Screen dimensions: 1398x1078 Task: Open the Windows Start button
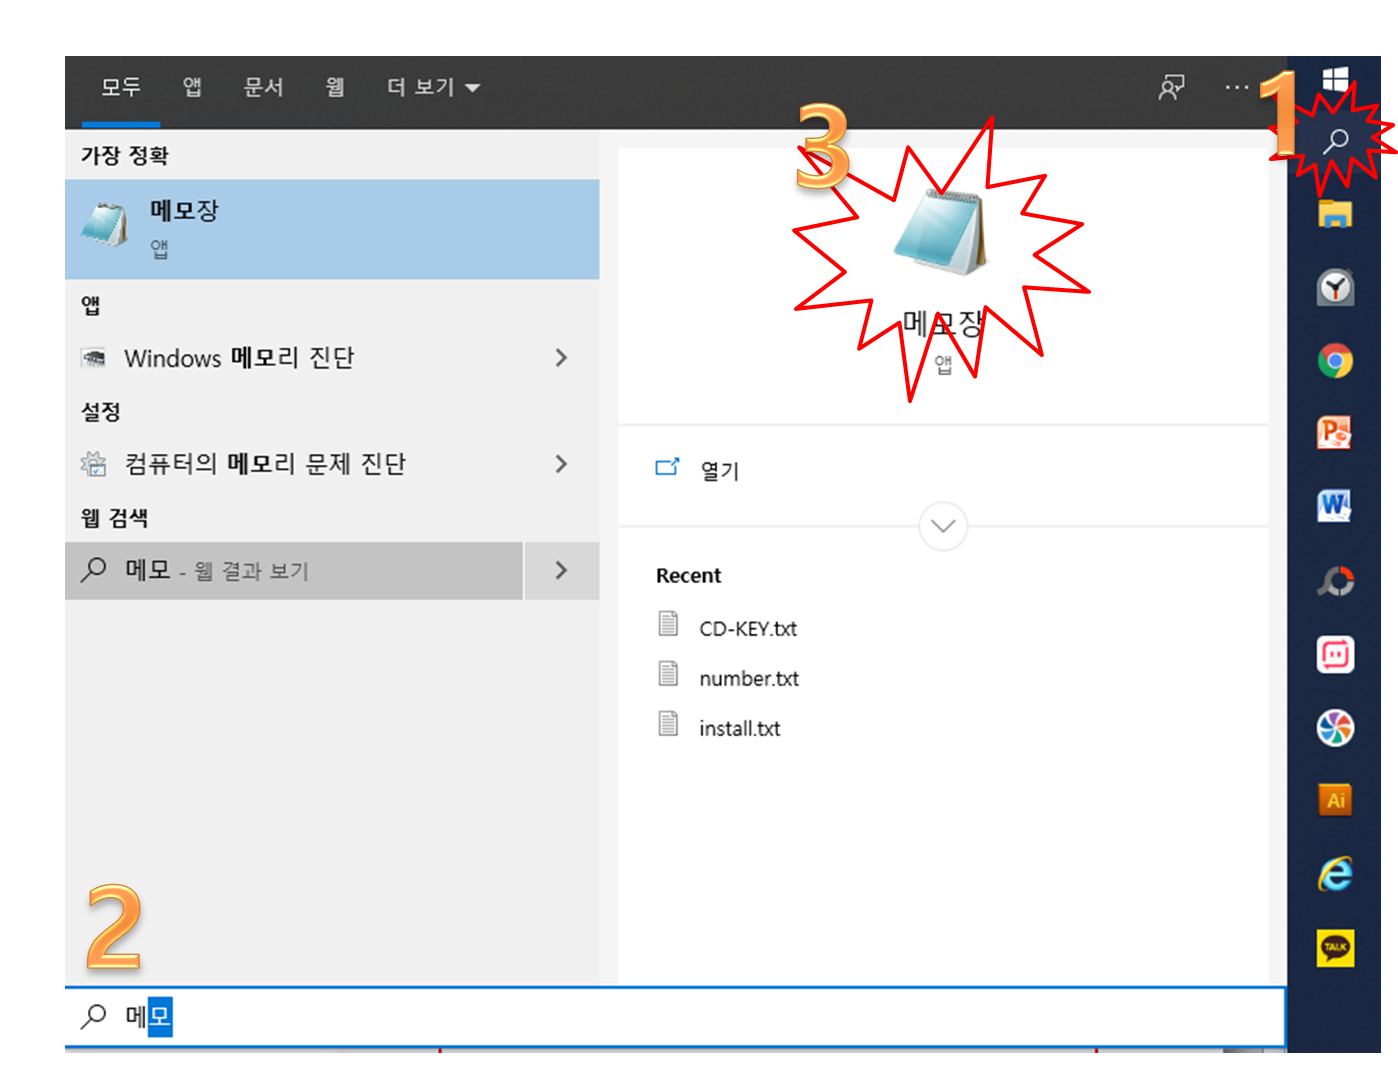(x=1335, y=78)
